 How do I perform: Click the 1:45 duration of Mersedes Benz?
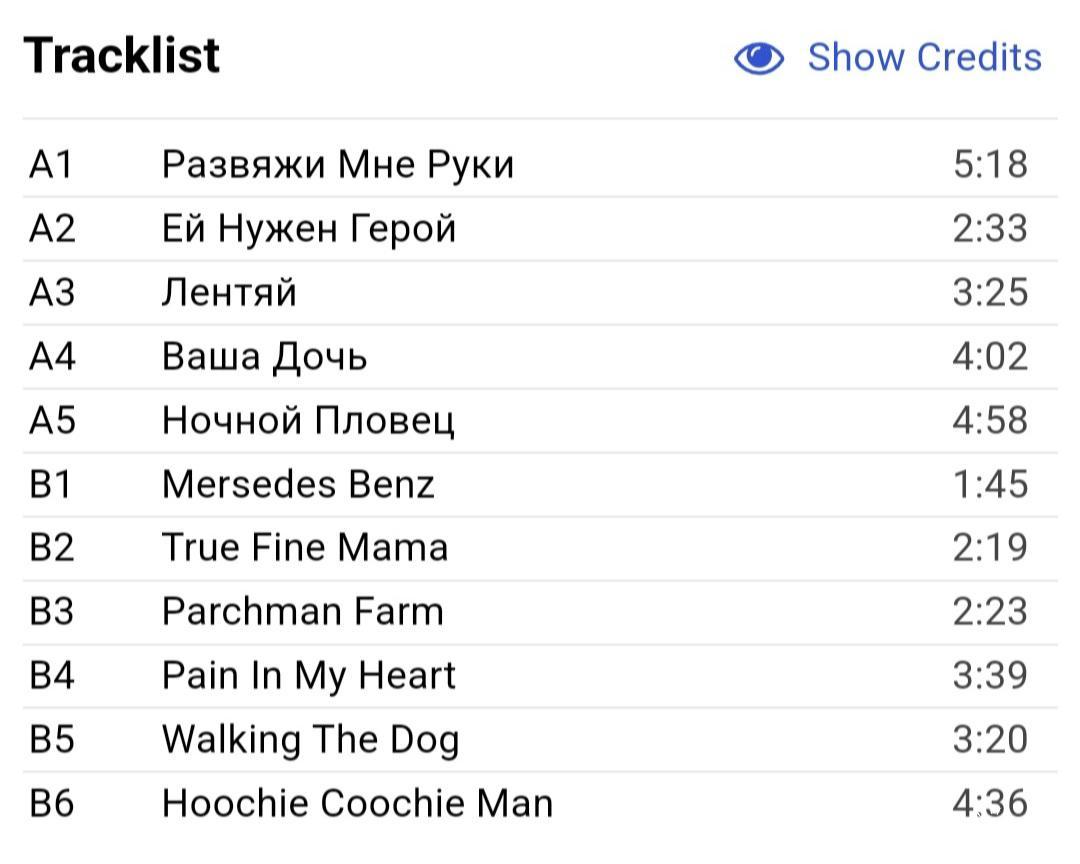point(990,484)
